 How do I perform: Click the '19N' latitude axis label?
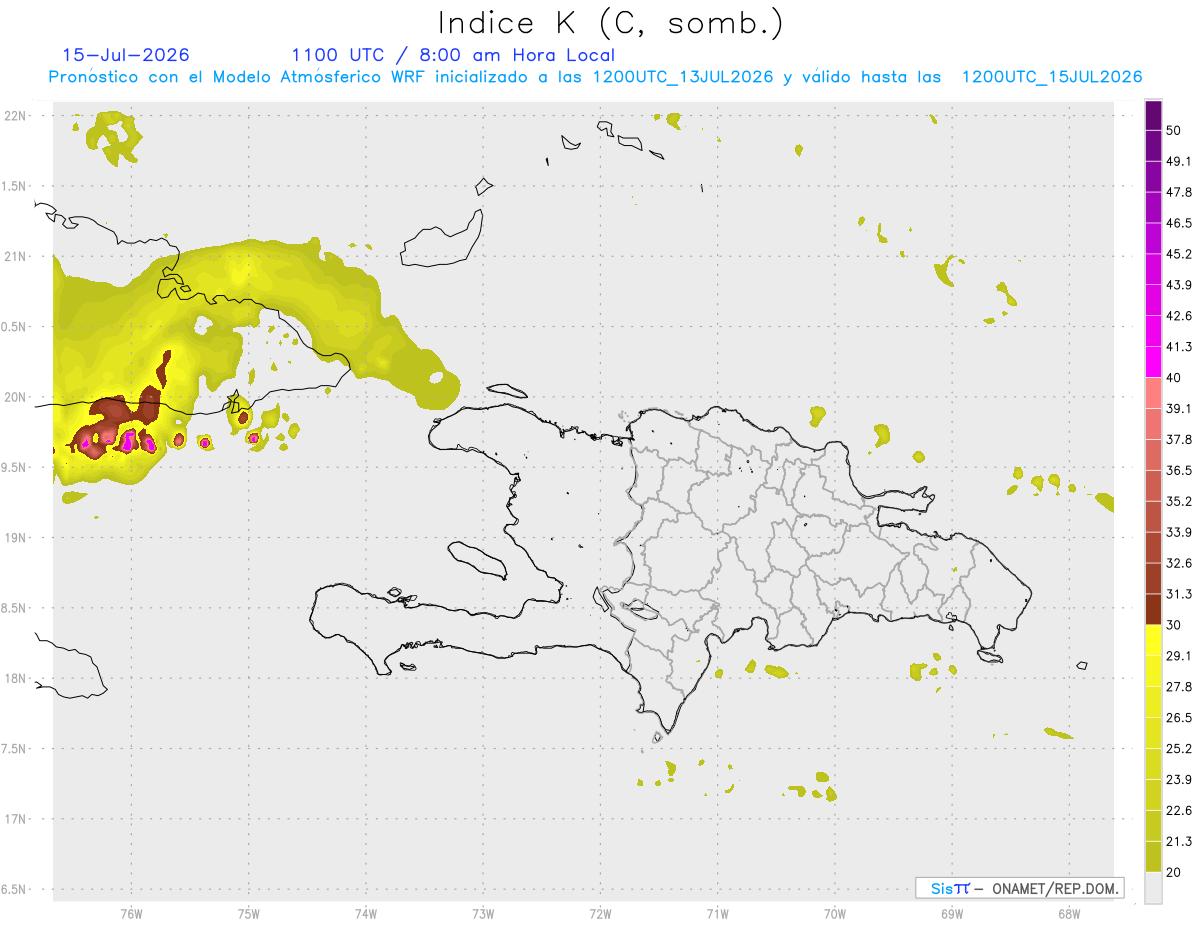click(x=15, y=537)
